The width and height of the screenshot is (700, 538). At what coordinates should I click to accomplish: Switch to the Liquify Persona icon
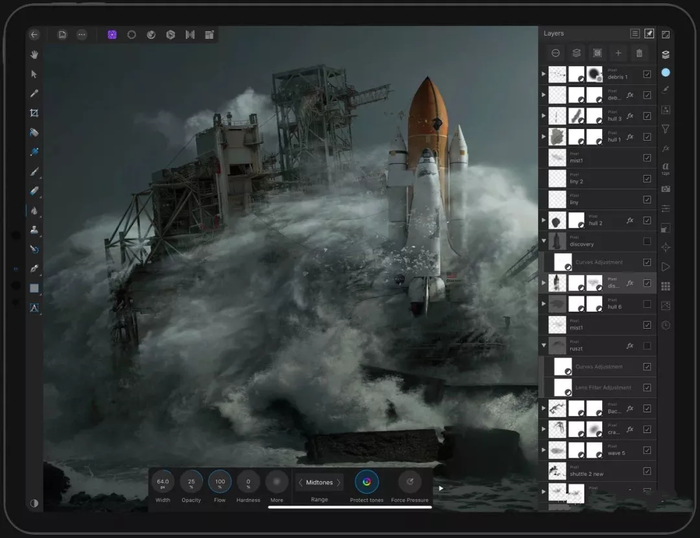point(151,34)
